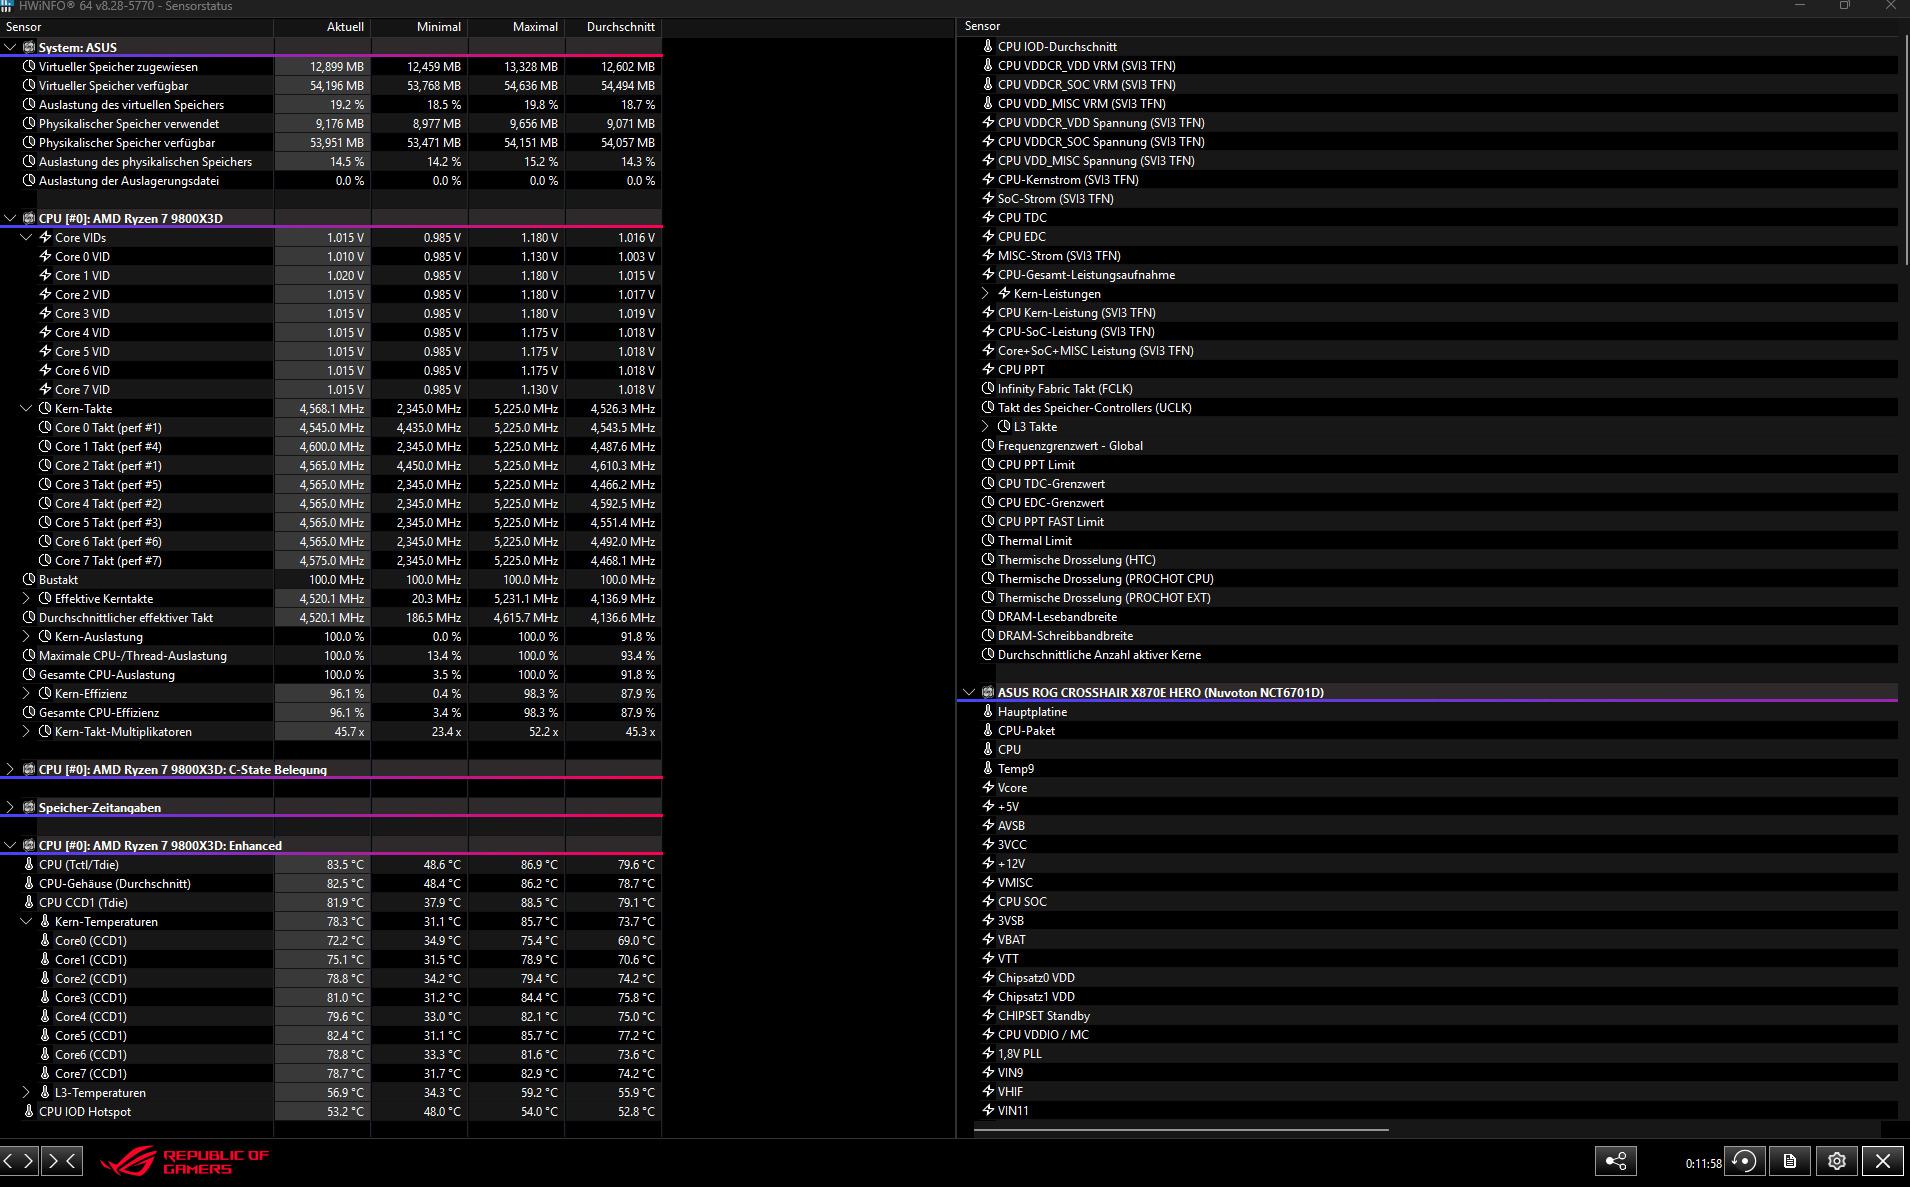The image size is (1910, 1187).
Task: Expand the Kern-Effizienz row
Action: (x=26, y=693)
